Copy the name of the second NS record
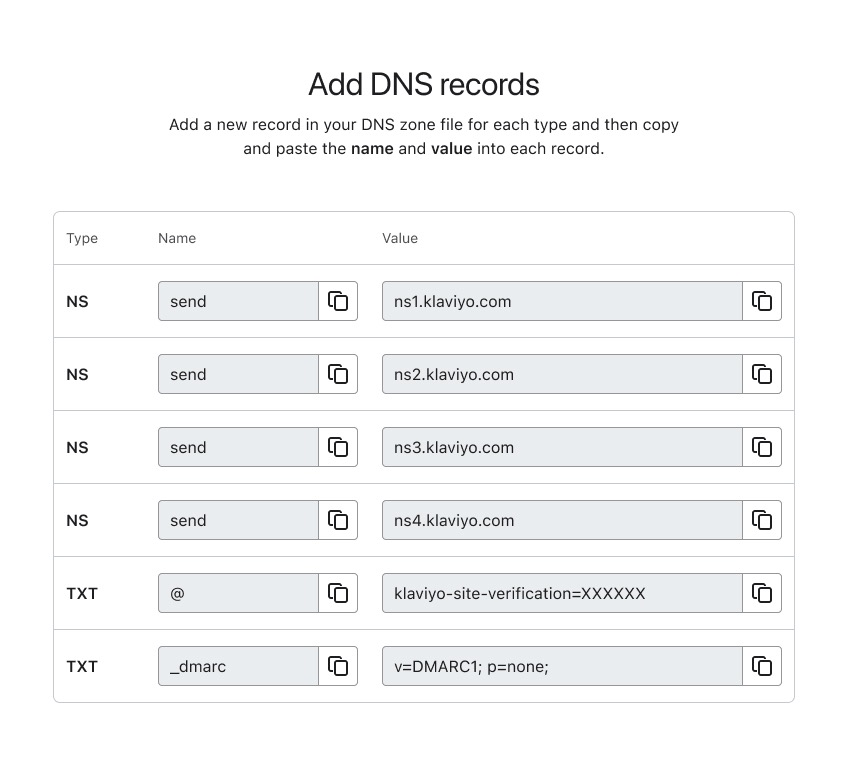This screenshot has height=762, width=850. point(338,374)
